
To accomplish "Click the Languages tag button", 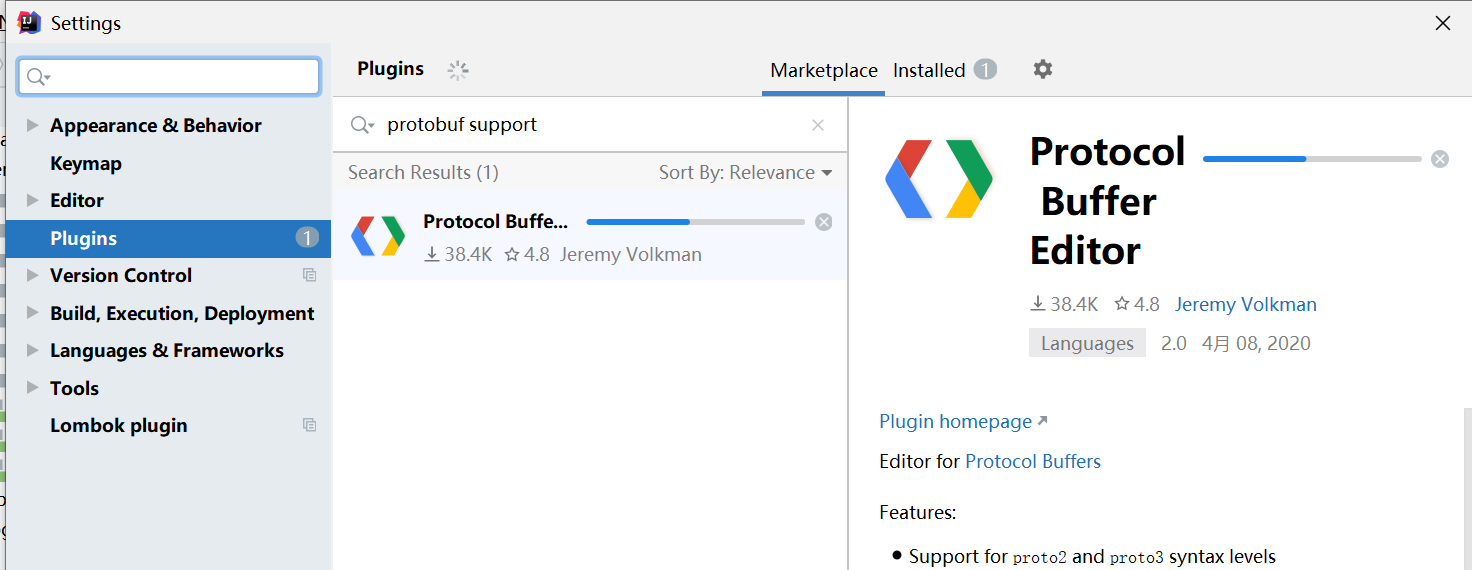I will coord(1087,343).
